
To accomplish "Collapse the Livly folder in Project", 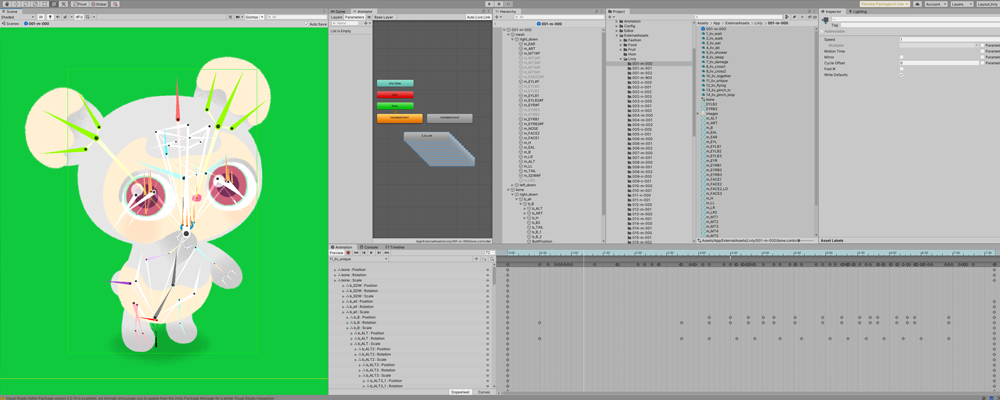I will click(x=622, y=59).
